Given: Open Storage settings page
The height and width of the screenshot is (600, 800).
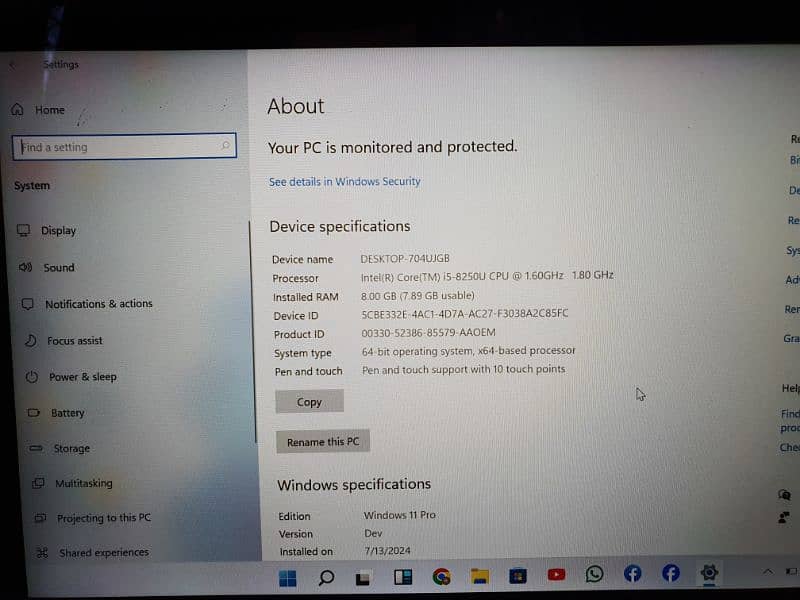Looking at the screenshot, I should tap(71, 449).
